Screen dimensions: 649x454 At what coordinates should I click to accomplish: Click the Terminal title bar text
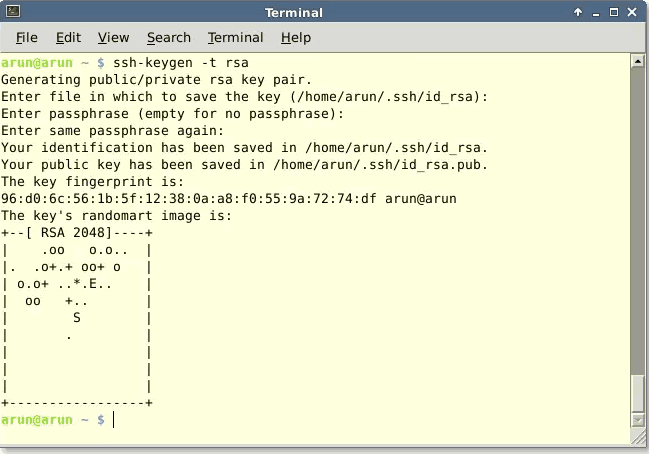pyautogui.click(x=294, y=12)
